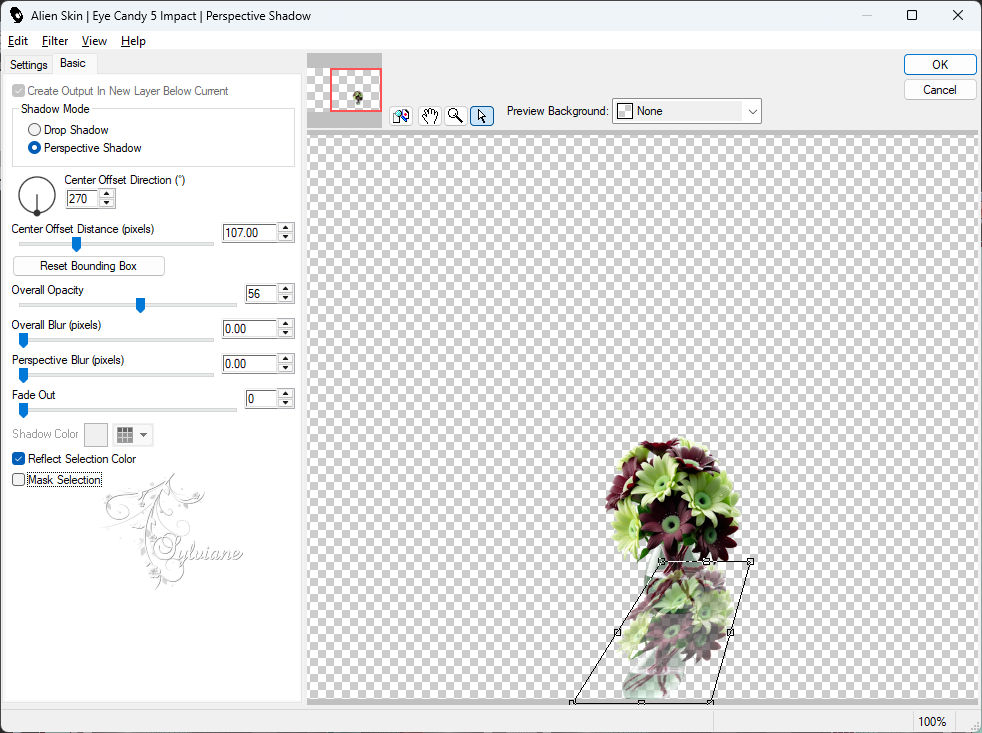Image resolution: width=982 pixels, height=733 pixels.
Task: Click the Overall Opacity slider handle
Action: click(x=140, y=305)
